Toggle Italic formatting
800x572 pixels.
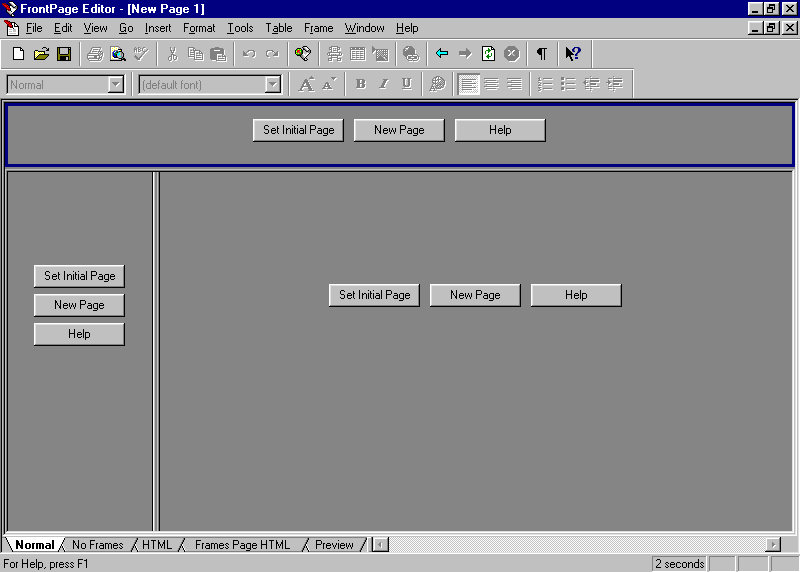tap(384, 84)
